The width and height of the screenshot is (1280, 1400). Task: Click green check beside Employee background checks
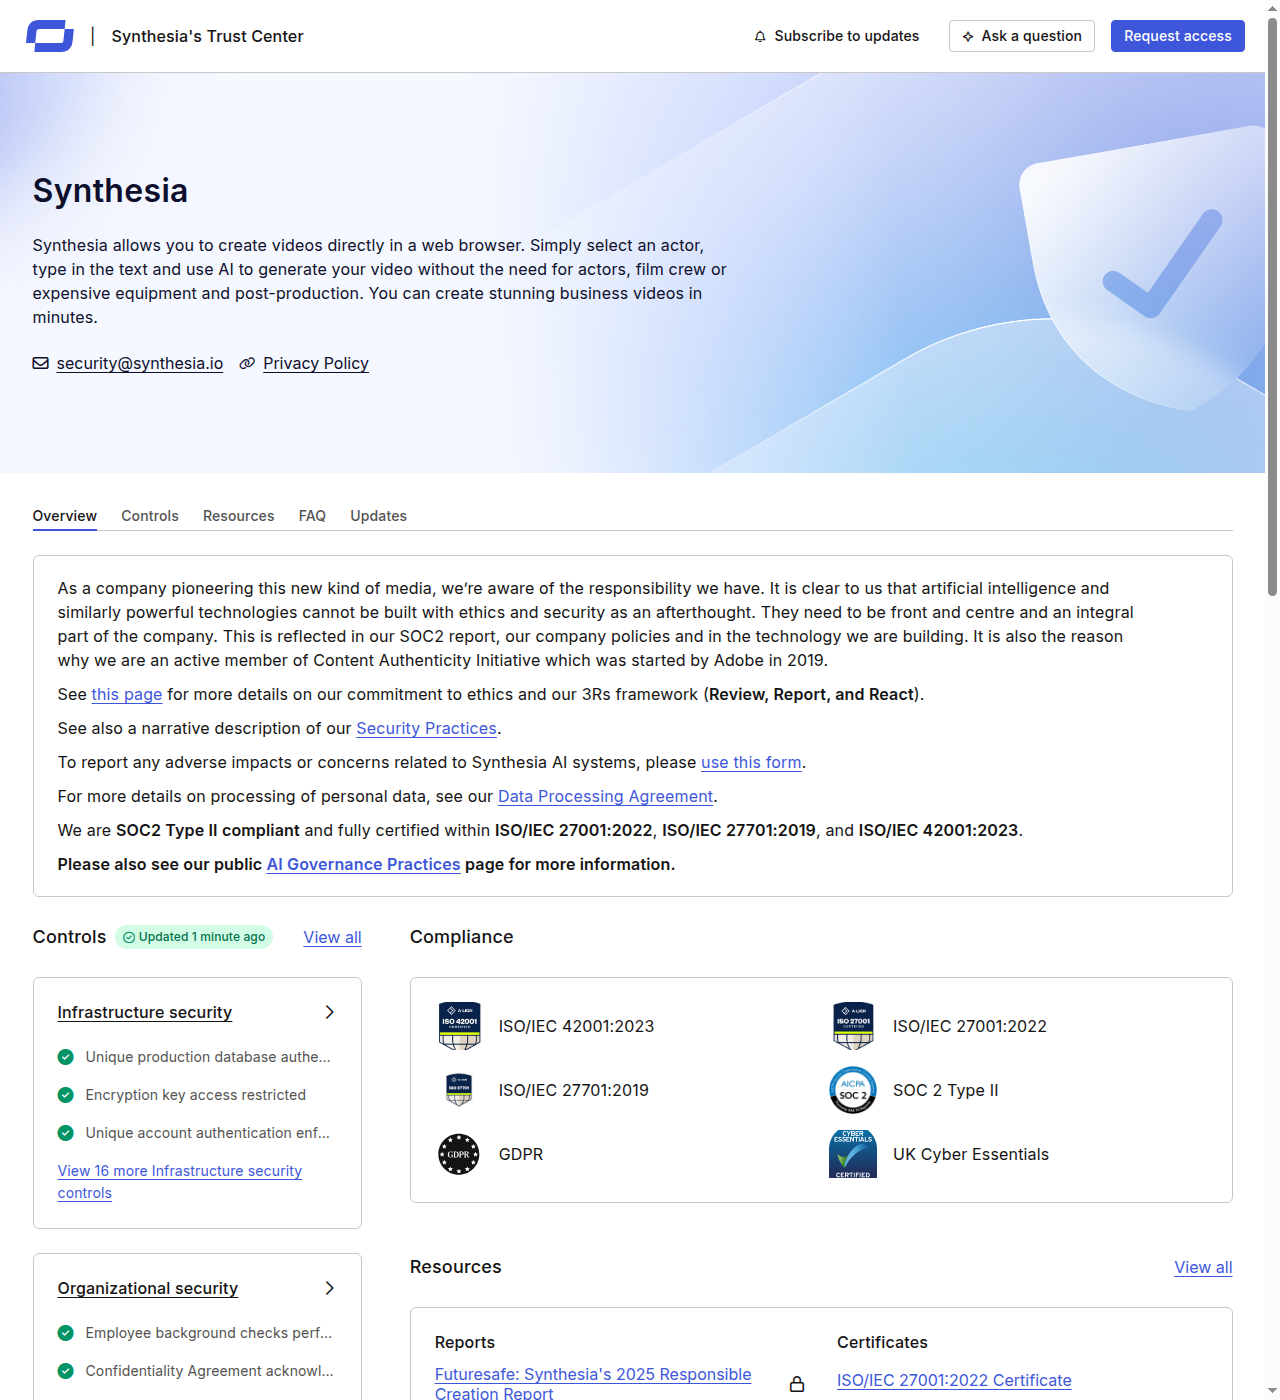pos(66,1333)
